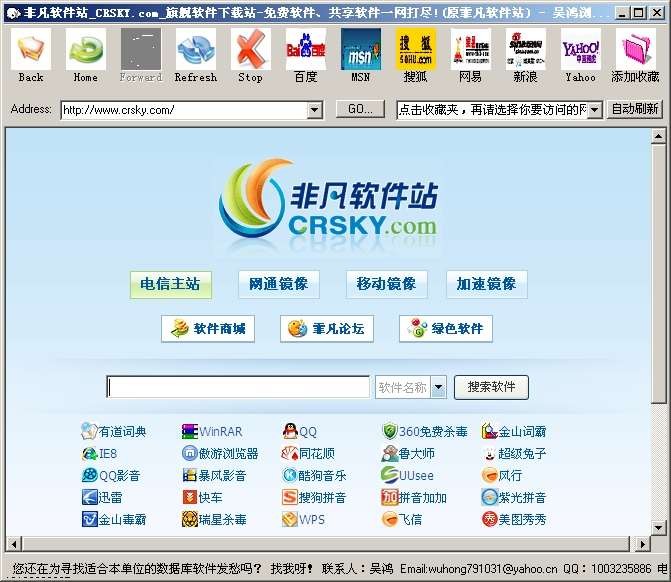
Task: Switch to the 移动镜像 mirror
Action: 386,284
